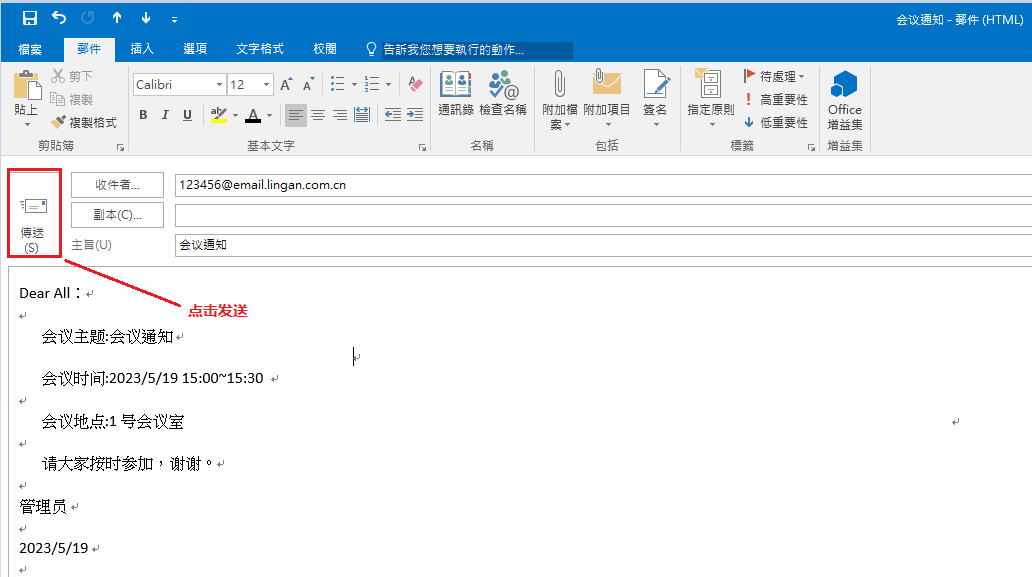The width and height of the screenshot is (1032, 577).
Task: Toggle bold formatting
Action: pos(143,115)
